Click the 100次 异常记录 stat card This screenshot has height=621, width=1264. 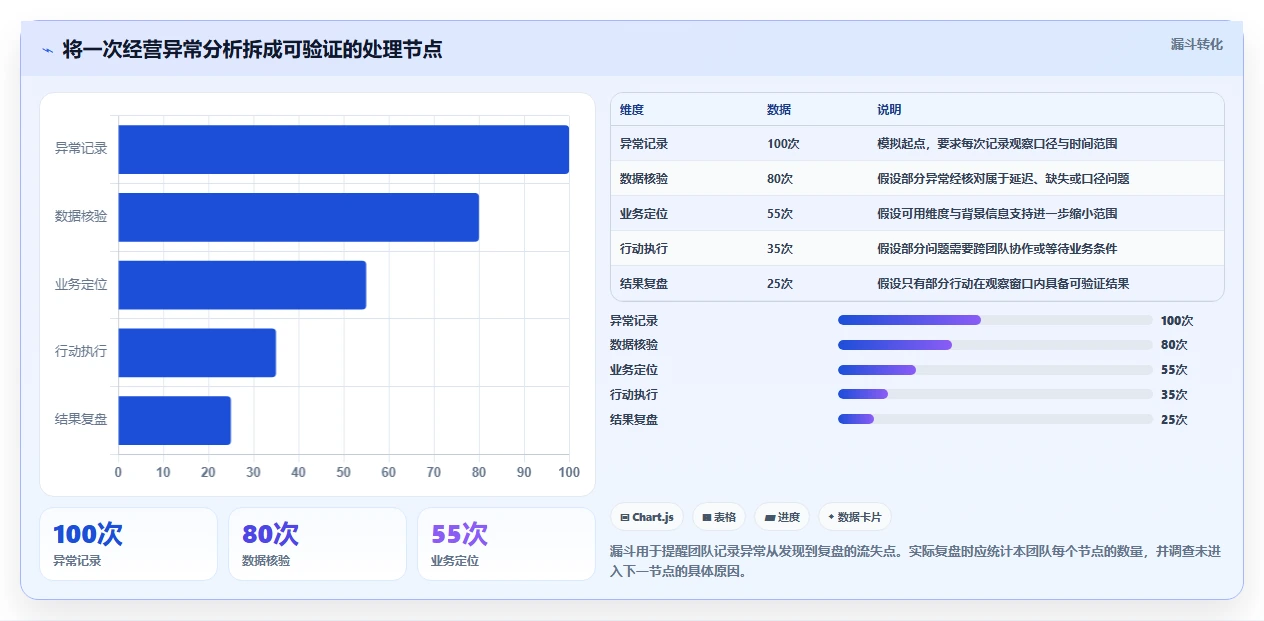pos(128,544)
